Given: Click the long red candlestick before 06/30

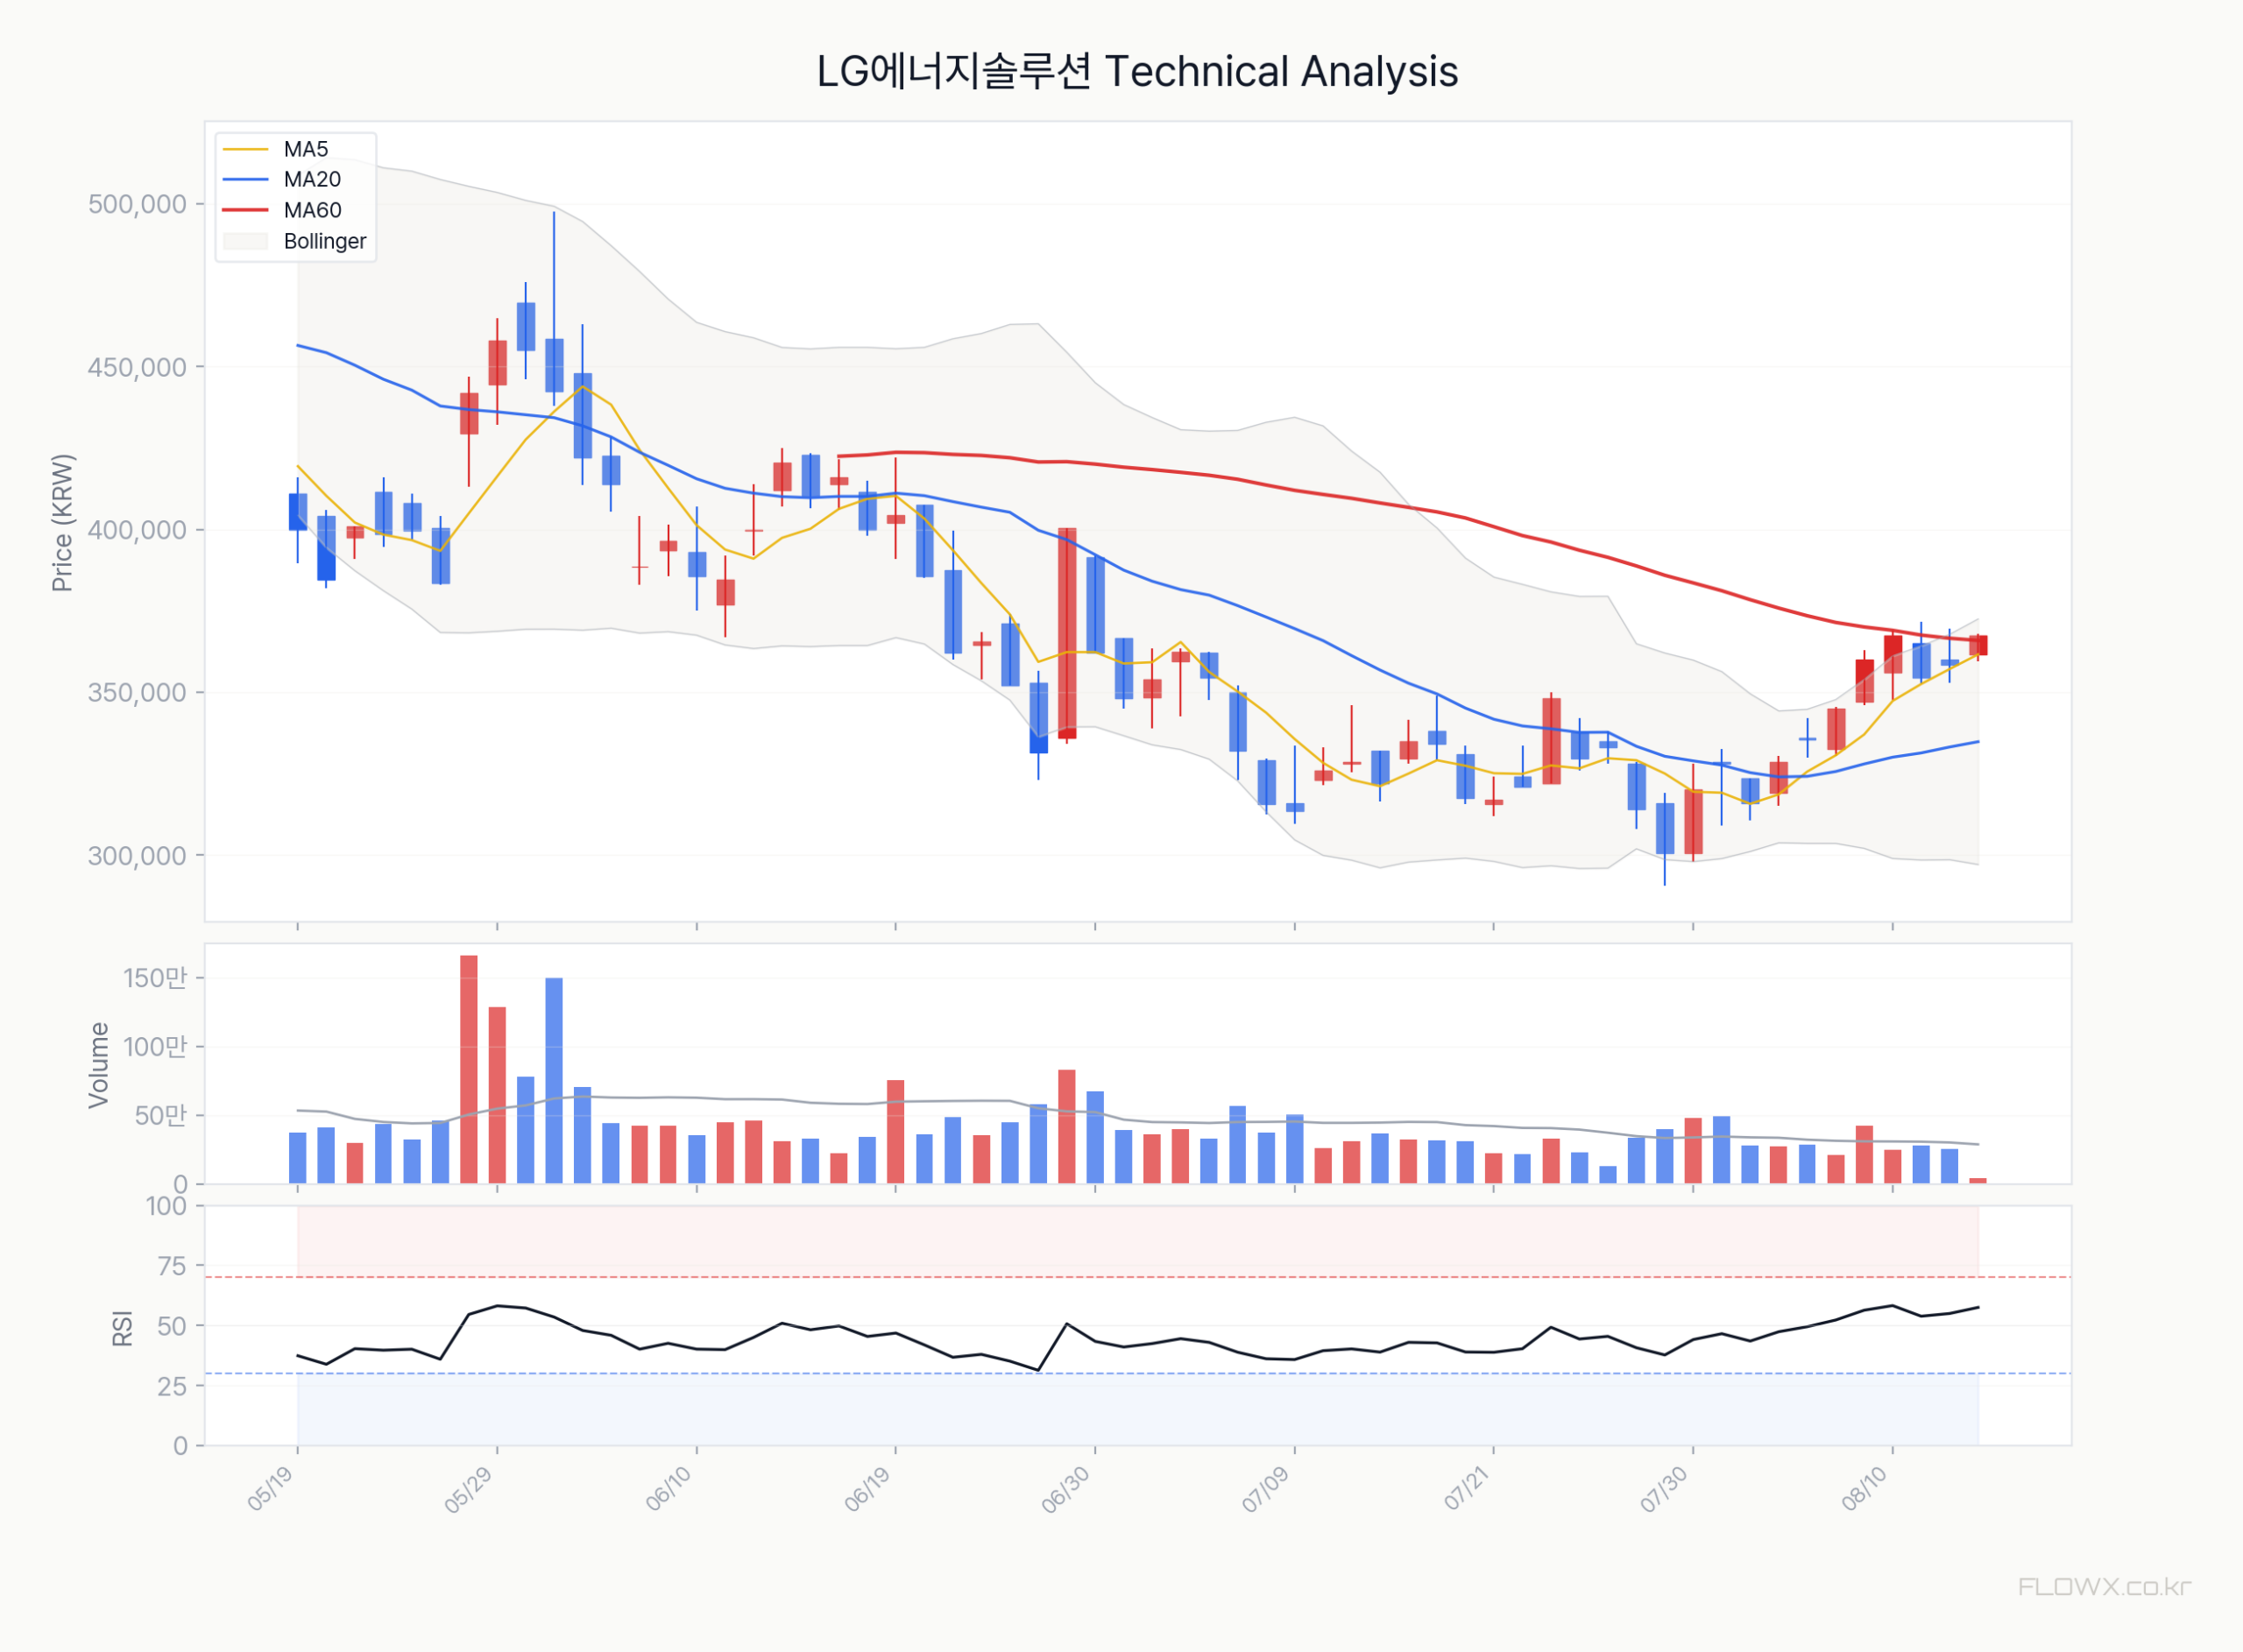Looking at the screenshot, I should pyautogui.click(x=1067, y=633).
